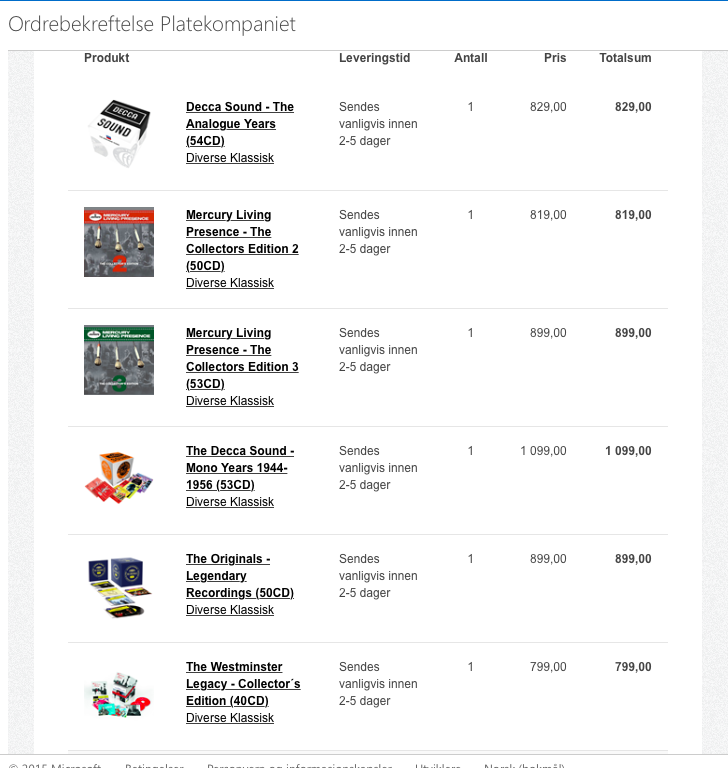Click the green Mercury Living Presence Edition 3 cover

tap(118, 359)
